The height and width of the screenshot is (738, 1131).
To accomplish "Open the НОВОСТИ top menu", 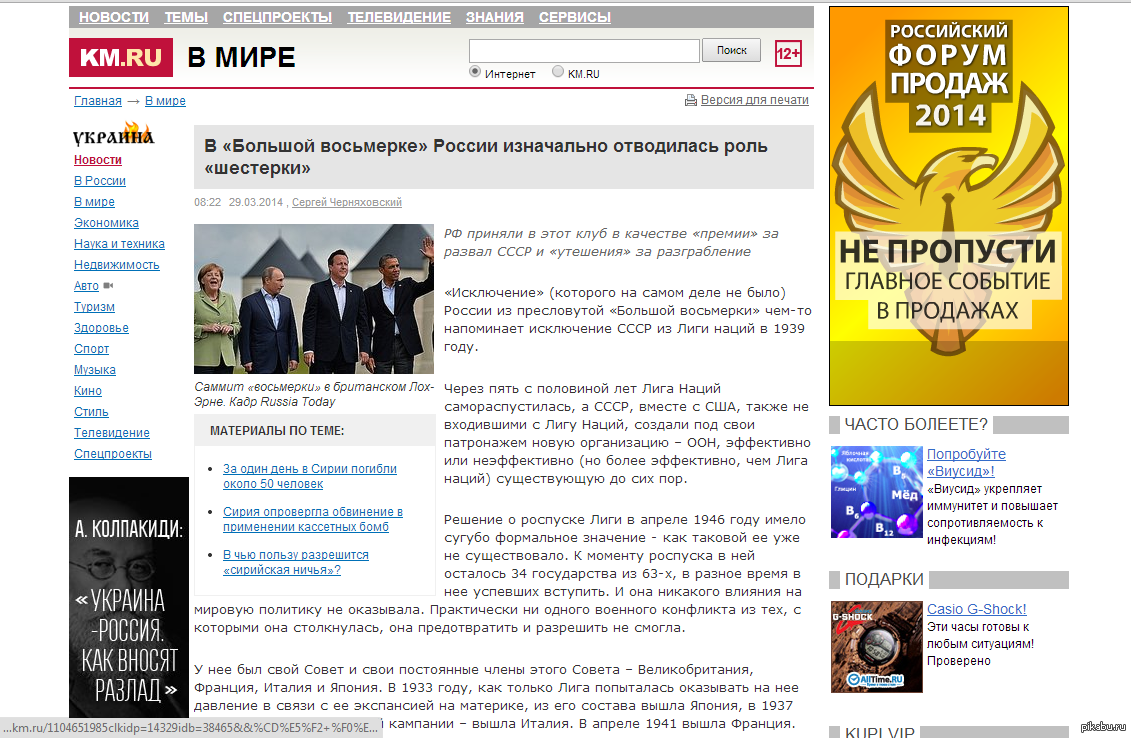I will tap(114, 17).
